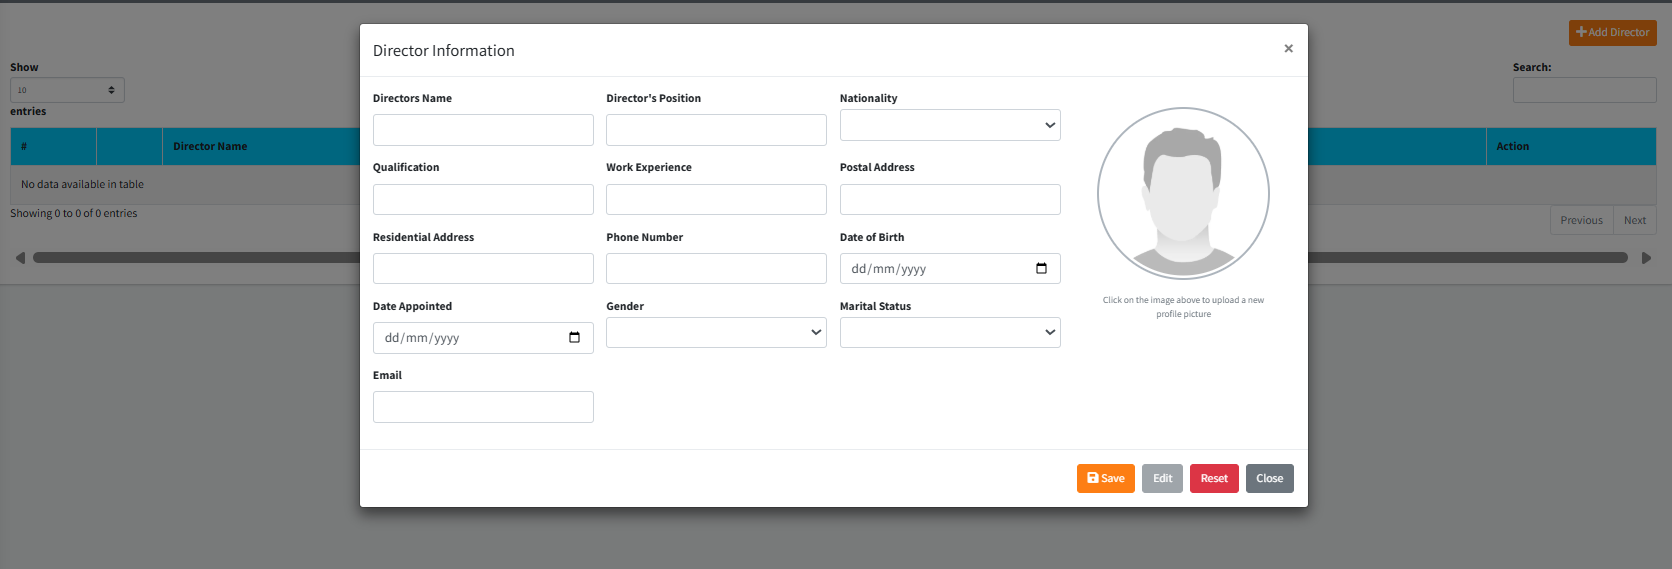The height and width of the screenshot is (569, 1672).
Task: Click the Email text field
Action: (x=483, y=407)
